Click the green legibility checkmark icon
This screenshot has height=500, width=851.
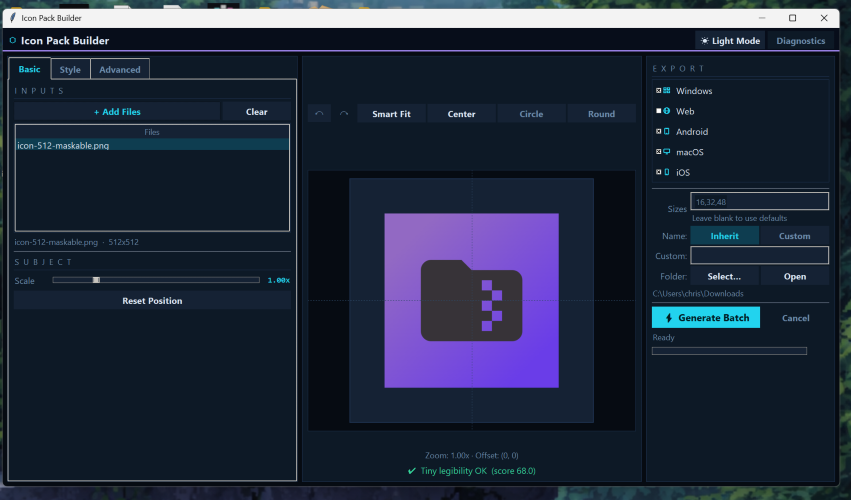tap(411, 471)
